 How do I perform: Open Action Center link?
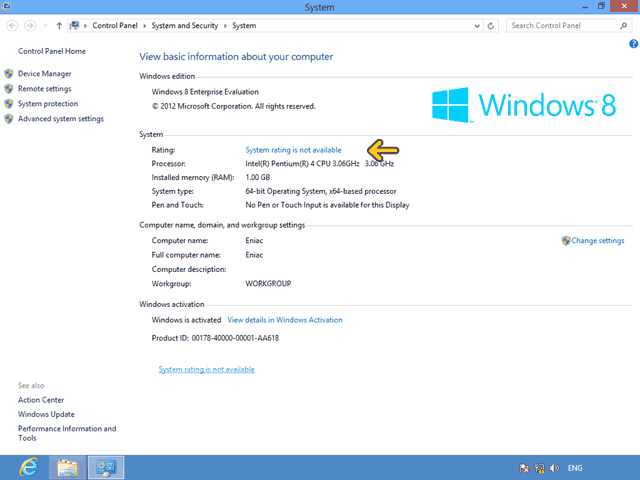(x=41, y=400)
